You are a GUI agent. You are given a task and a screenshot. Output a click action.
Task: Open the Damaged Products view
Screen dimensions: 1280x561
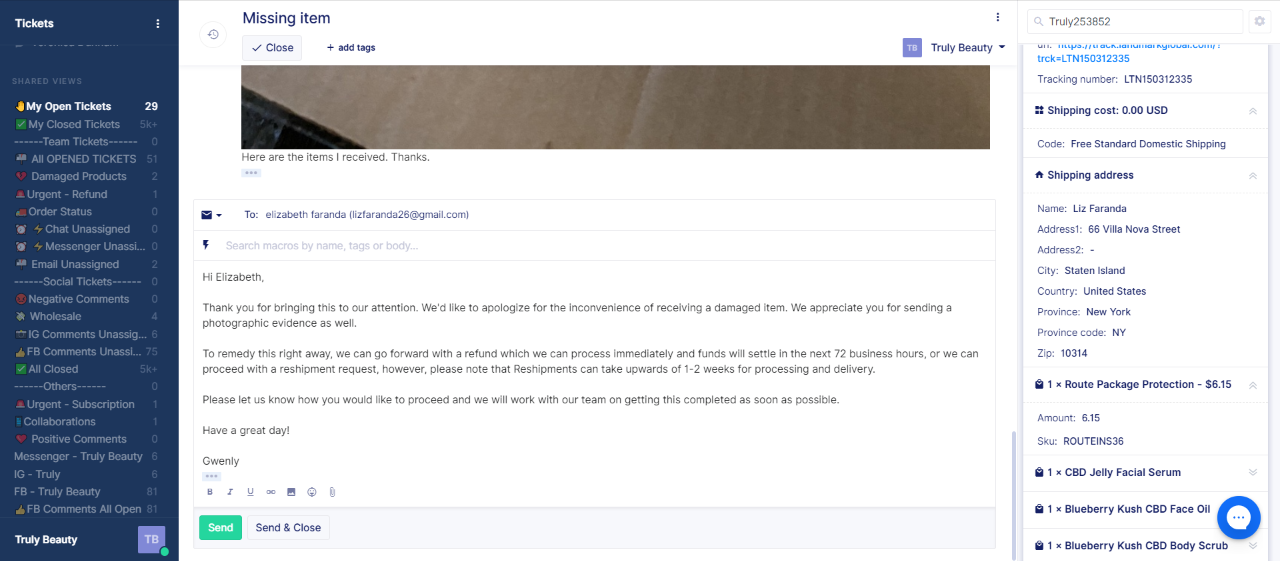(x=79, y=177)
